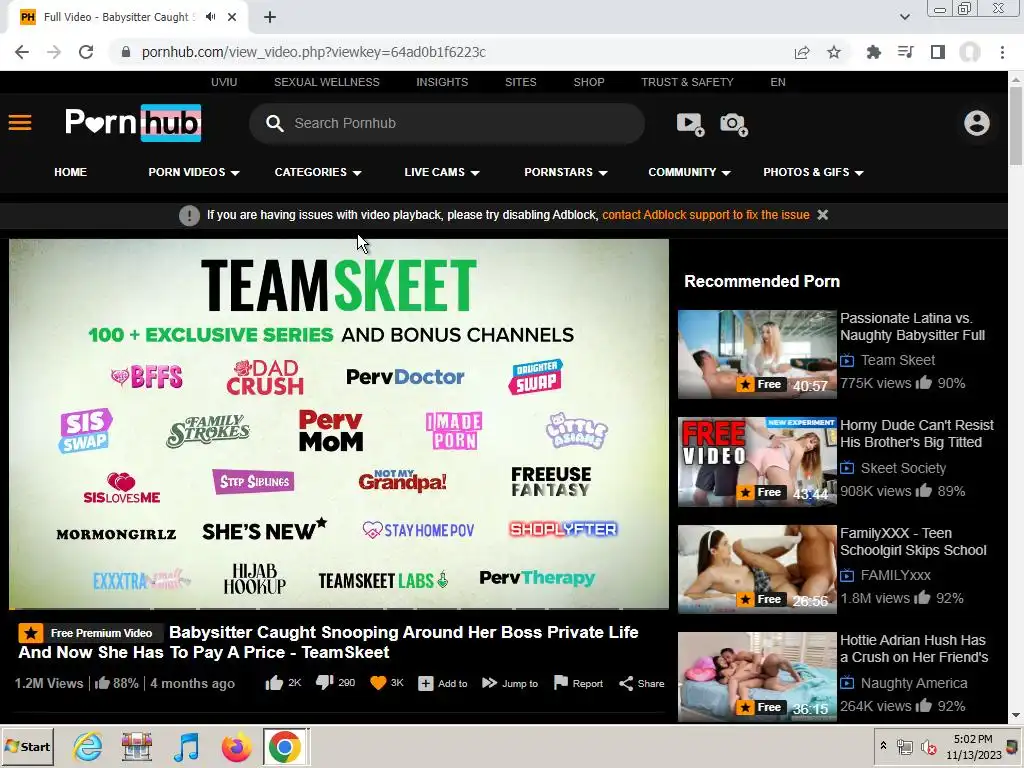
Task: Click the magnifier icon in the search bar
Action: [x=275, y=123]
